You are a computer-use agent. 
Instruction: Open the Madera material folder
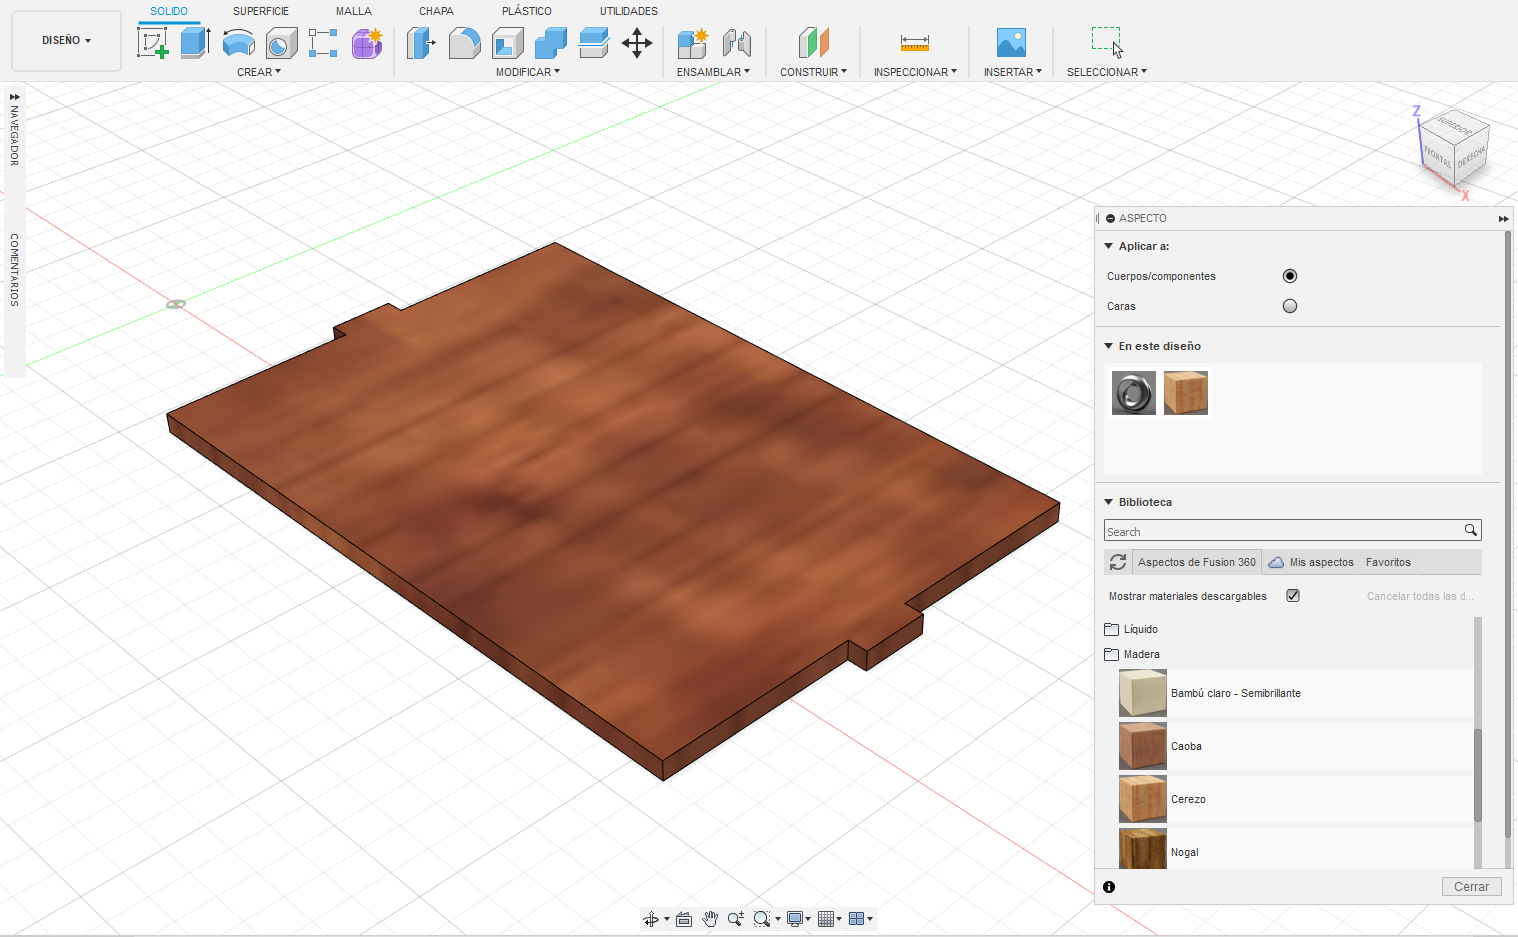tap(1132, 654)
